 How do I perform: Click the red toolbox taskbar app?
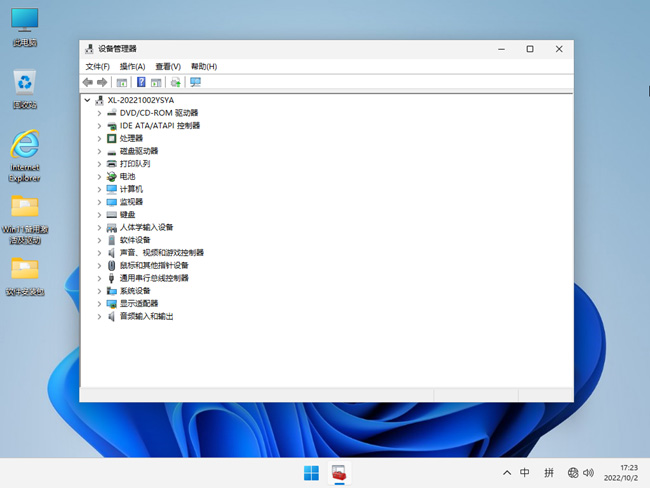coord(339,473)
